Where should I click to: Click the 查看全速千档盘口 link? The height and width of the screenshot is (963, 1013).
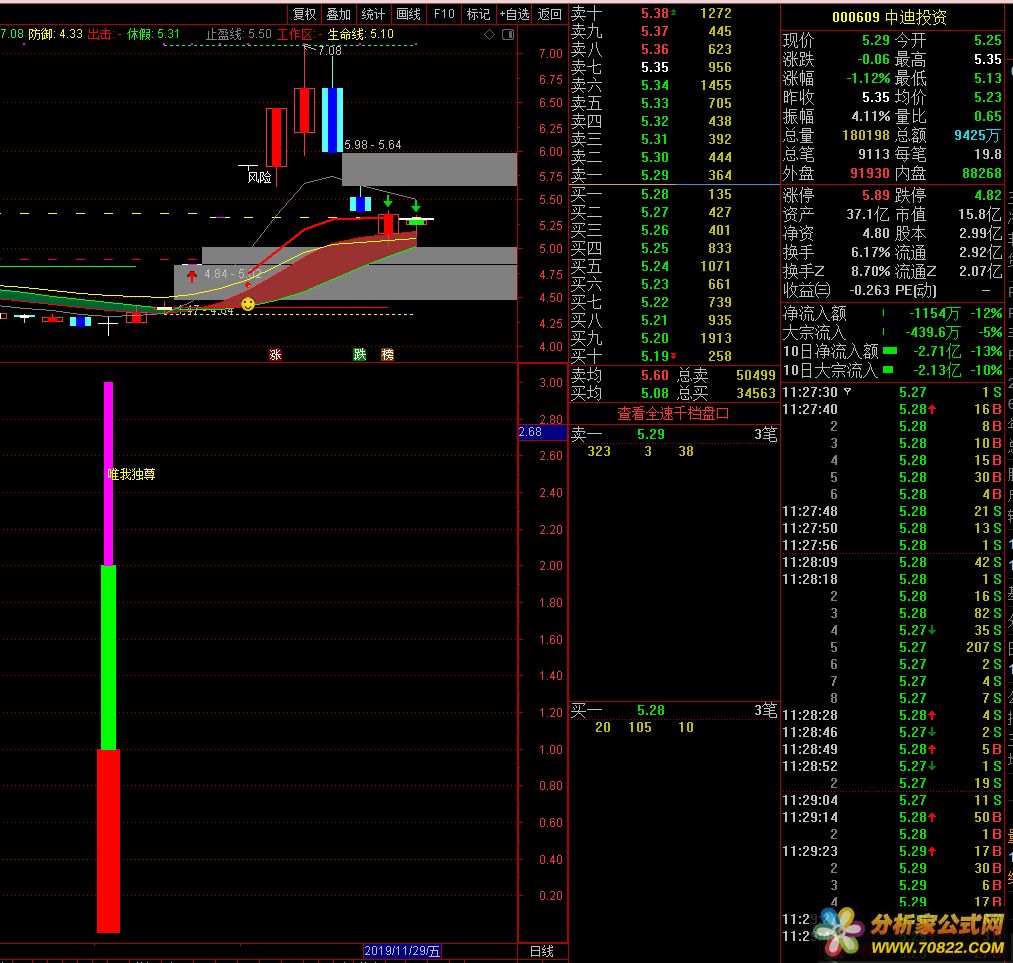click(x=673, y=413)
